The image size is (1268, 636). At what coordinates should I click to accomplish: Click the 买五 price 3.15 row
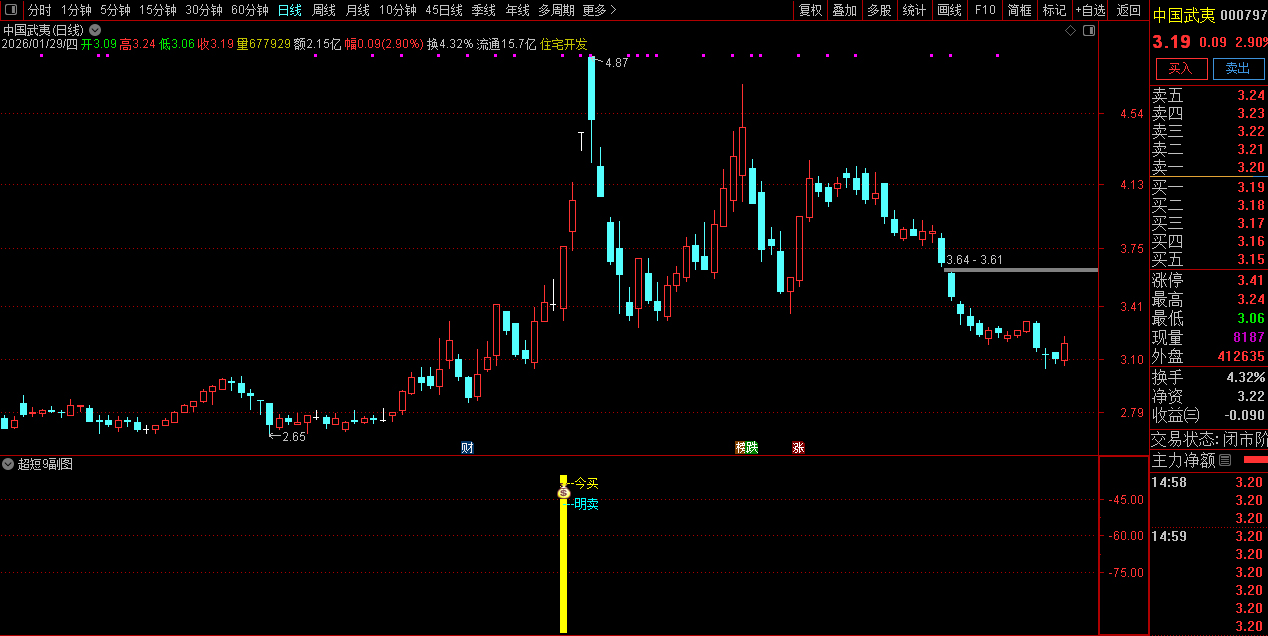point(1208,259)
